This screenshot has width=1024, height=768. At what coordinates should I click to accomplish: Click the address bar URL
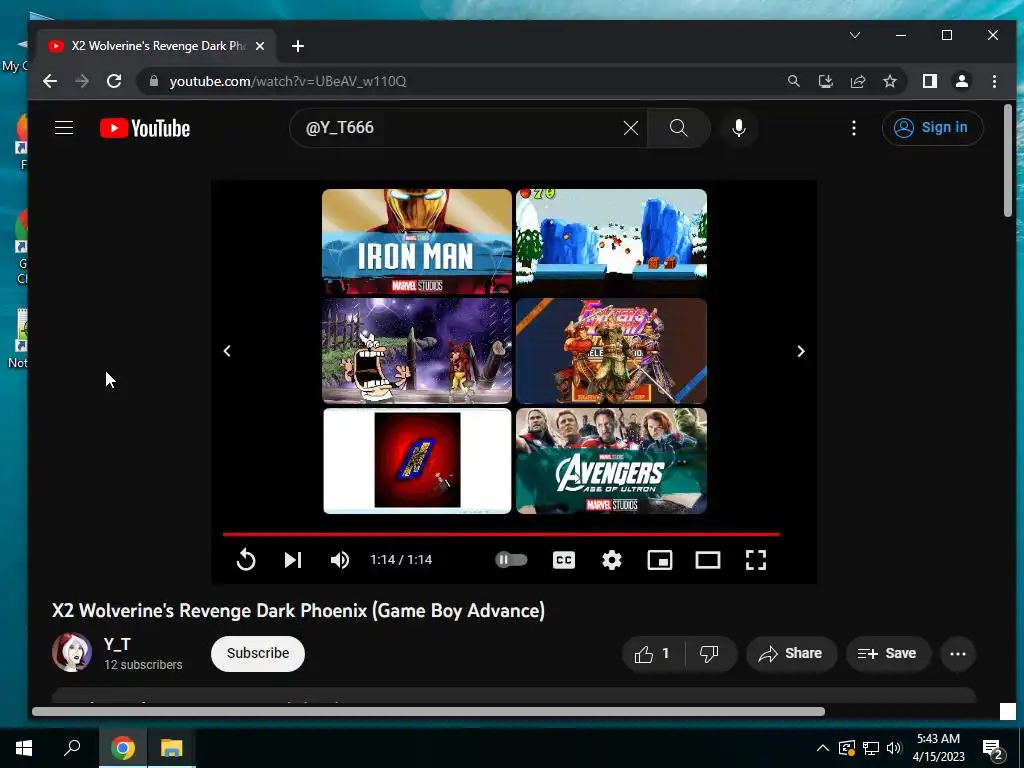(x=288, y=81)
